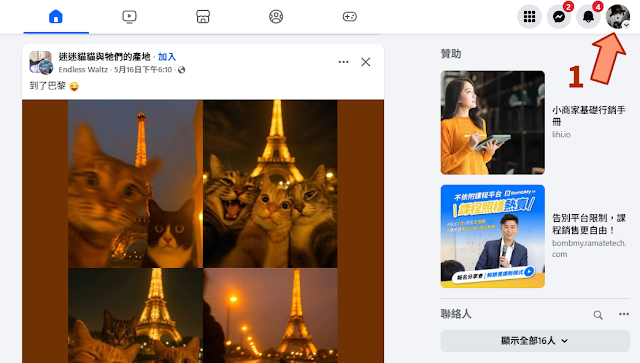This screenshot has width=640, height=363.
Task: Open the blurry orange cat Eiffel photo
Action: coord(135,184)
